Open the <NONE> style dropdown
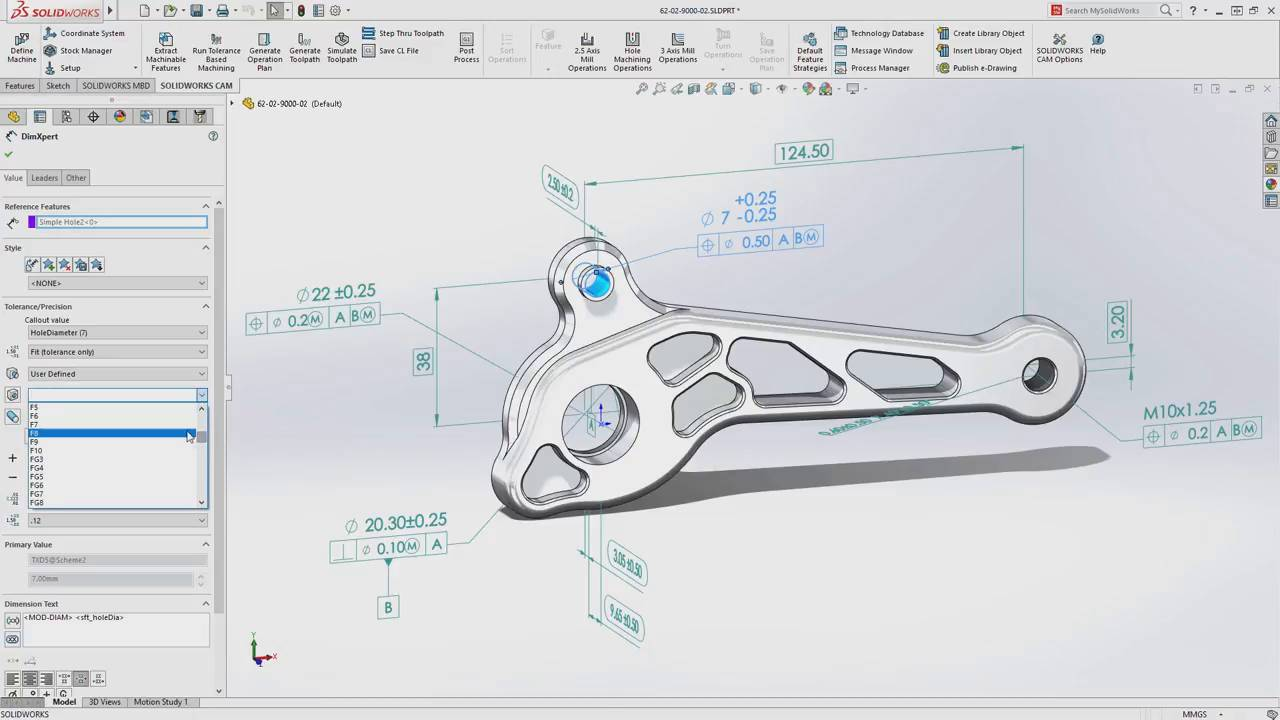The height and width of the screenshot is (720, 1280). click(117, 283)
